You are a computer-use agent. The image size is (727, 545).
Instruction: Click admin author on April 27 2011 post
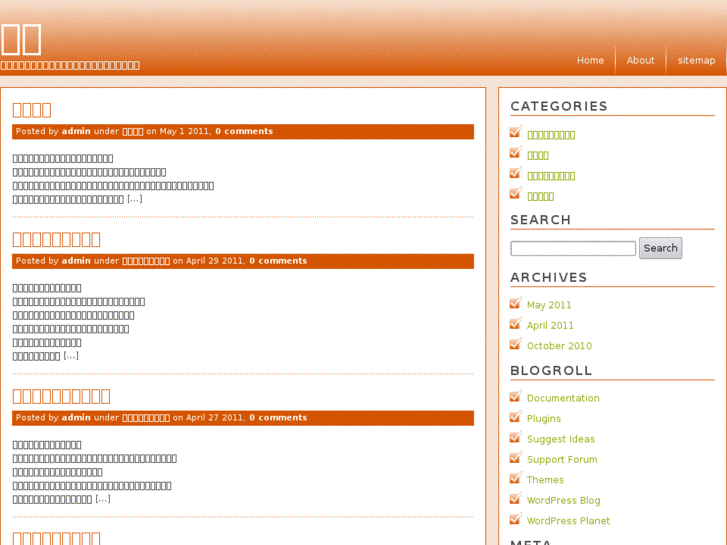pyautogui.click(x=76, y=417)
